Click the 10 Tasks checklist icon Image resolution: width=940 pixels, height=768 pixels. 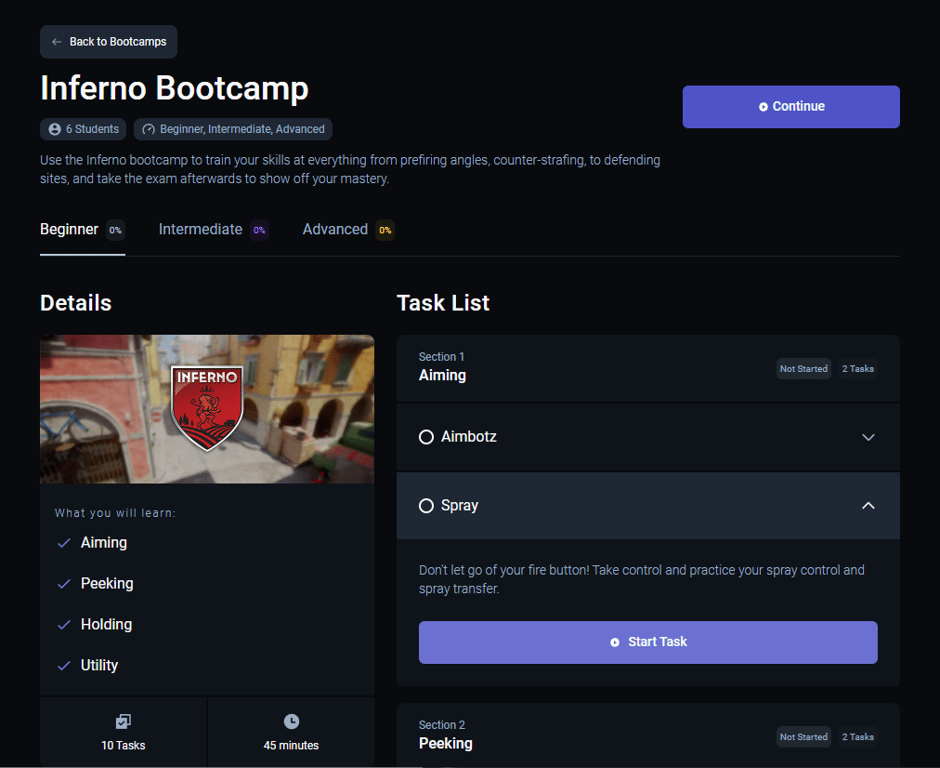click(123, 721)
